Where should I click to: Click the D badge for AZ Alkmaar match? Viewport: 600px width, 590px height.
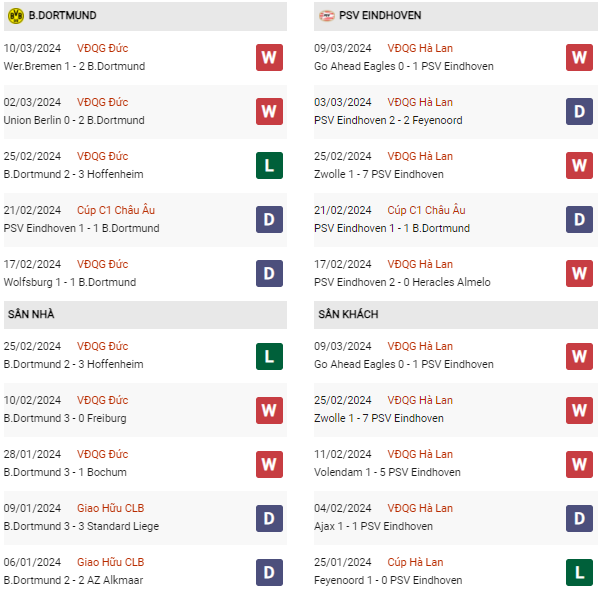[x=269, y=571]
